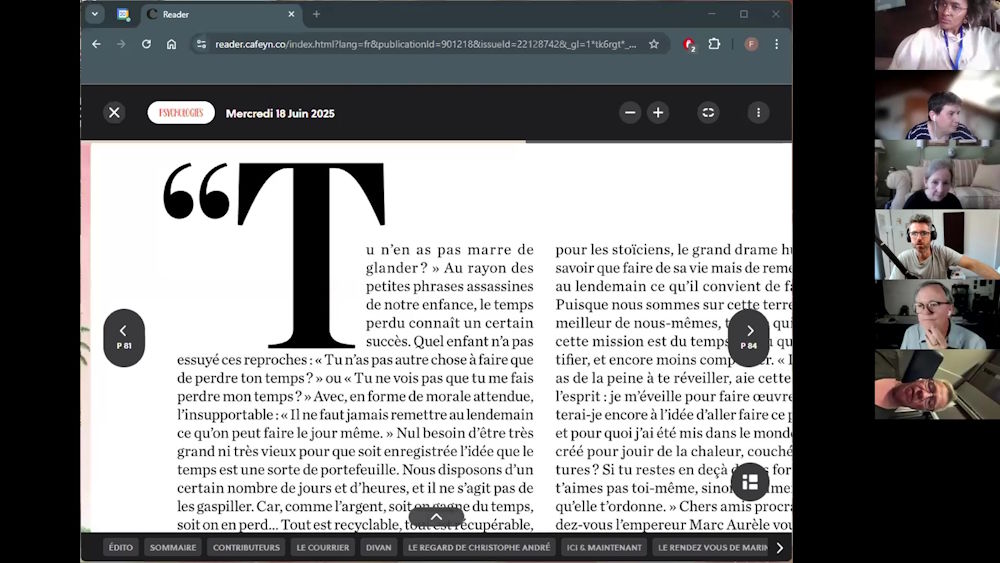This screenshot has width=1000, height=563.
Task: Select the CONTRIBUTEURS section
Action: (x=246, y=547)
